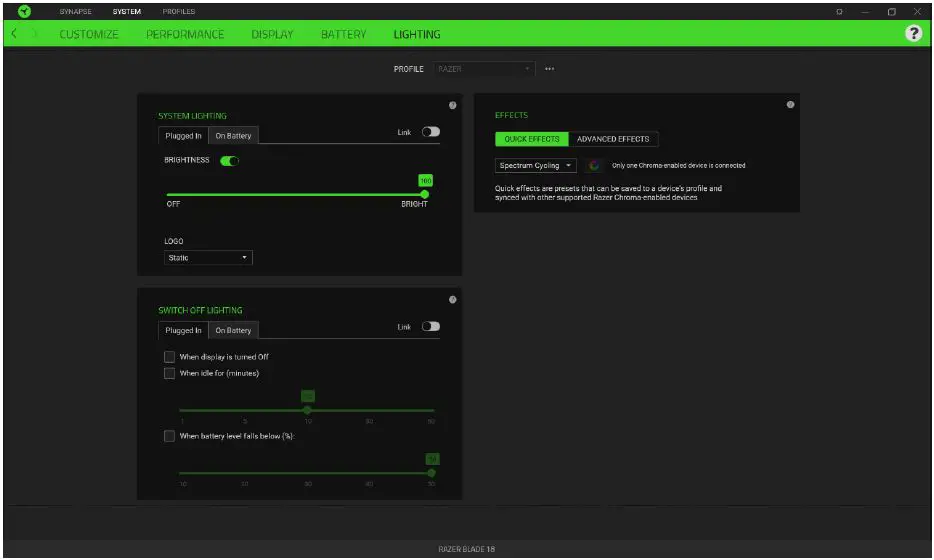Open profile options three-dot menu
934x560 pixels.
coord(549,69)
